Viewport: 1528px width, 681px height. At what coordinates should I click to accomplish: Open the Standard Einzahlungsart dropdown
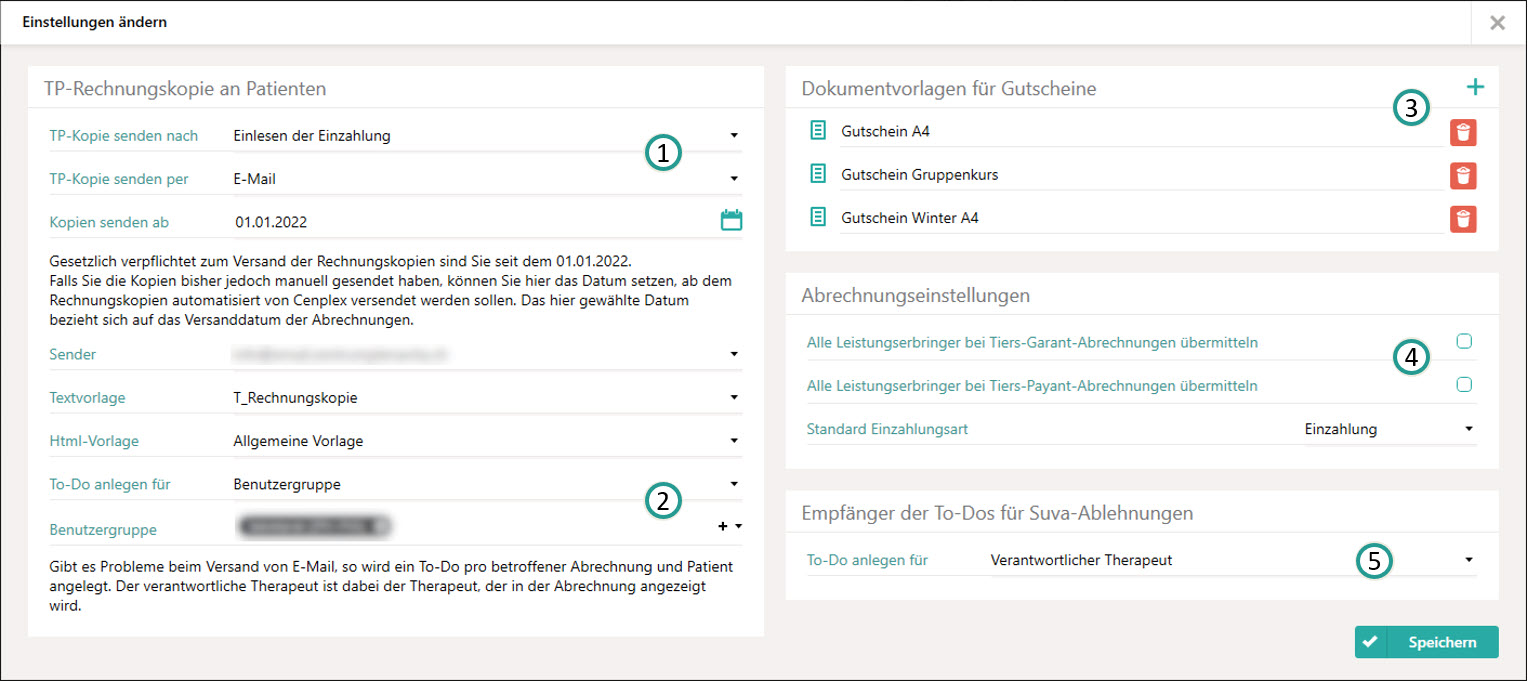coord(1388,429)
